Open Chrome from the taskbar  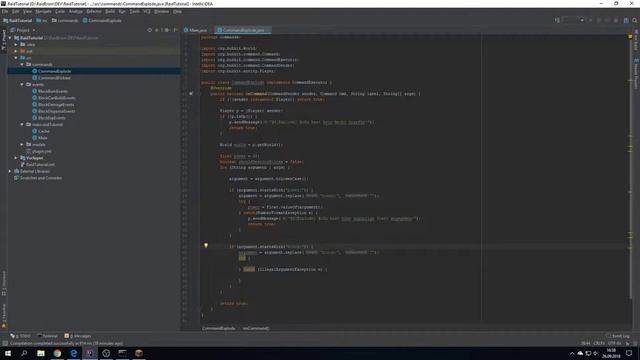click(x=57, y=353)
